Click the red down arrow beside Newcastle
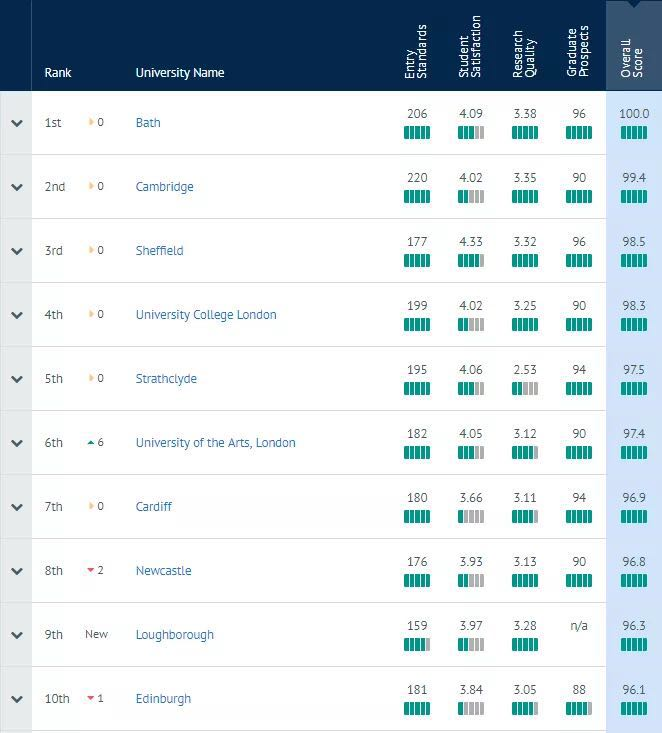 [x=90, y=571]
